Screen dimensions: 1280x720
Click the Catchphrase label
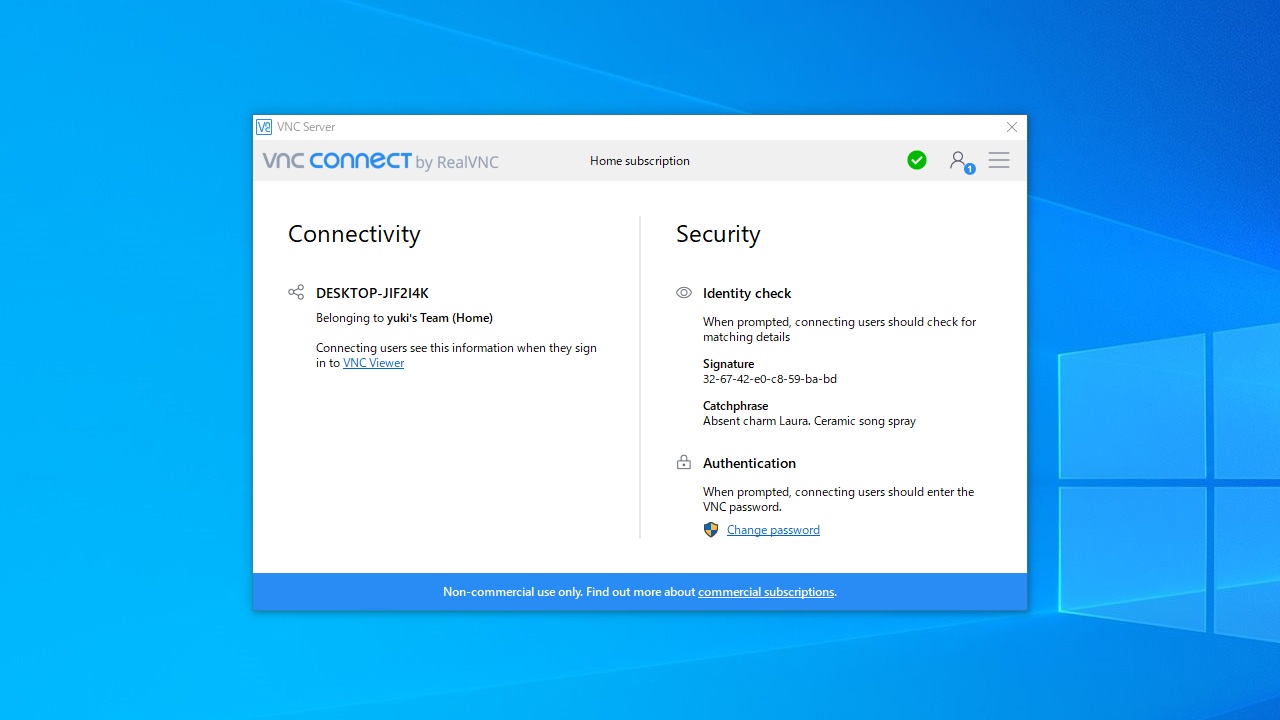point(735,406)
